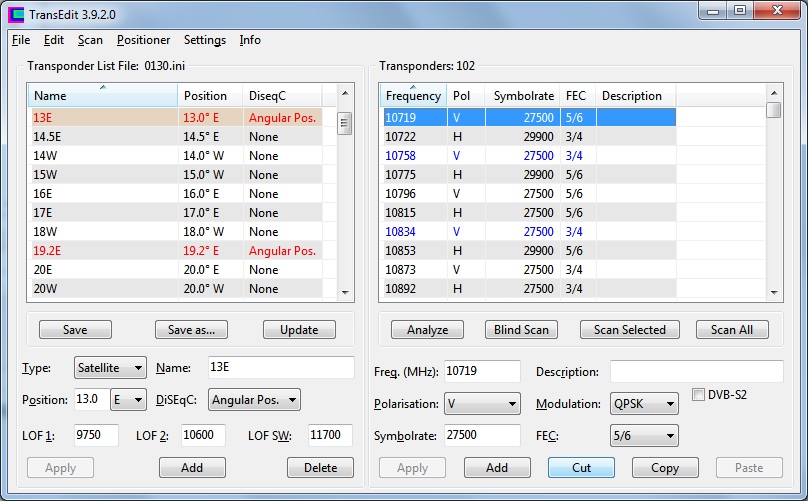The height and width of the screenshot is (501, 808).
Task: Open the Settings menu
Action: tap(205, 40)
